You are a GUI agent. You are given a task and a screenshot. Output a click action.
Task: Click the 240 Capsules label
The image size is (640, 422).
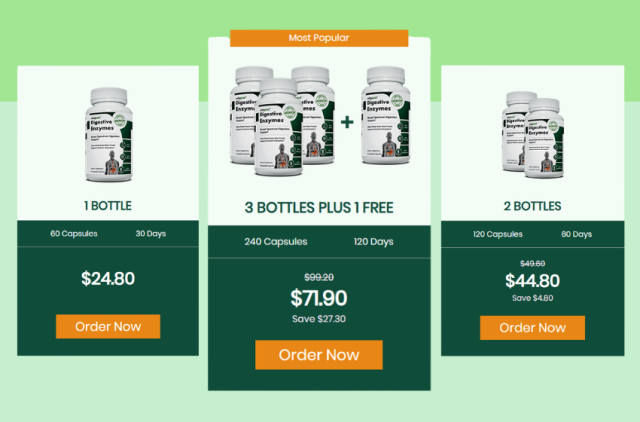click(276, 242)
